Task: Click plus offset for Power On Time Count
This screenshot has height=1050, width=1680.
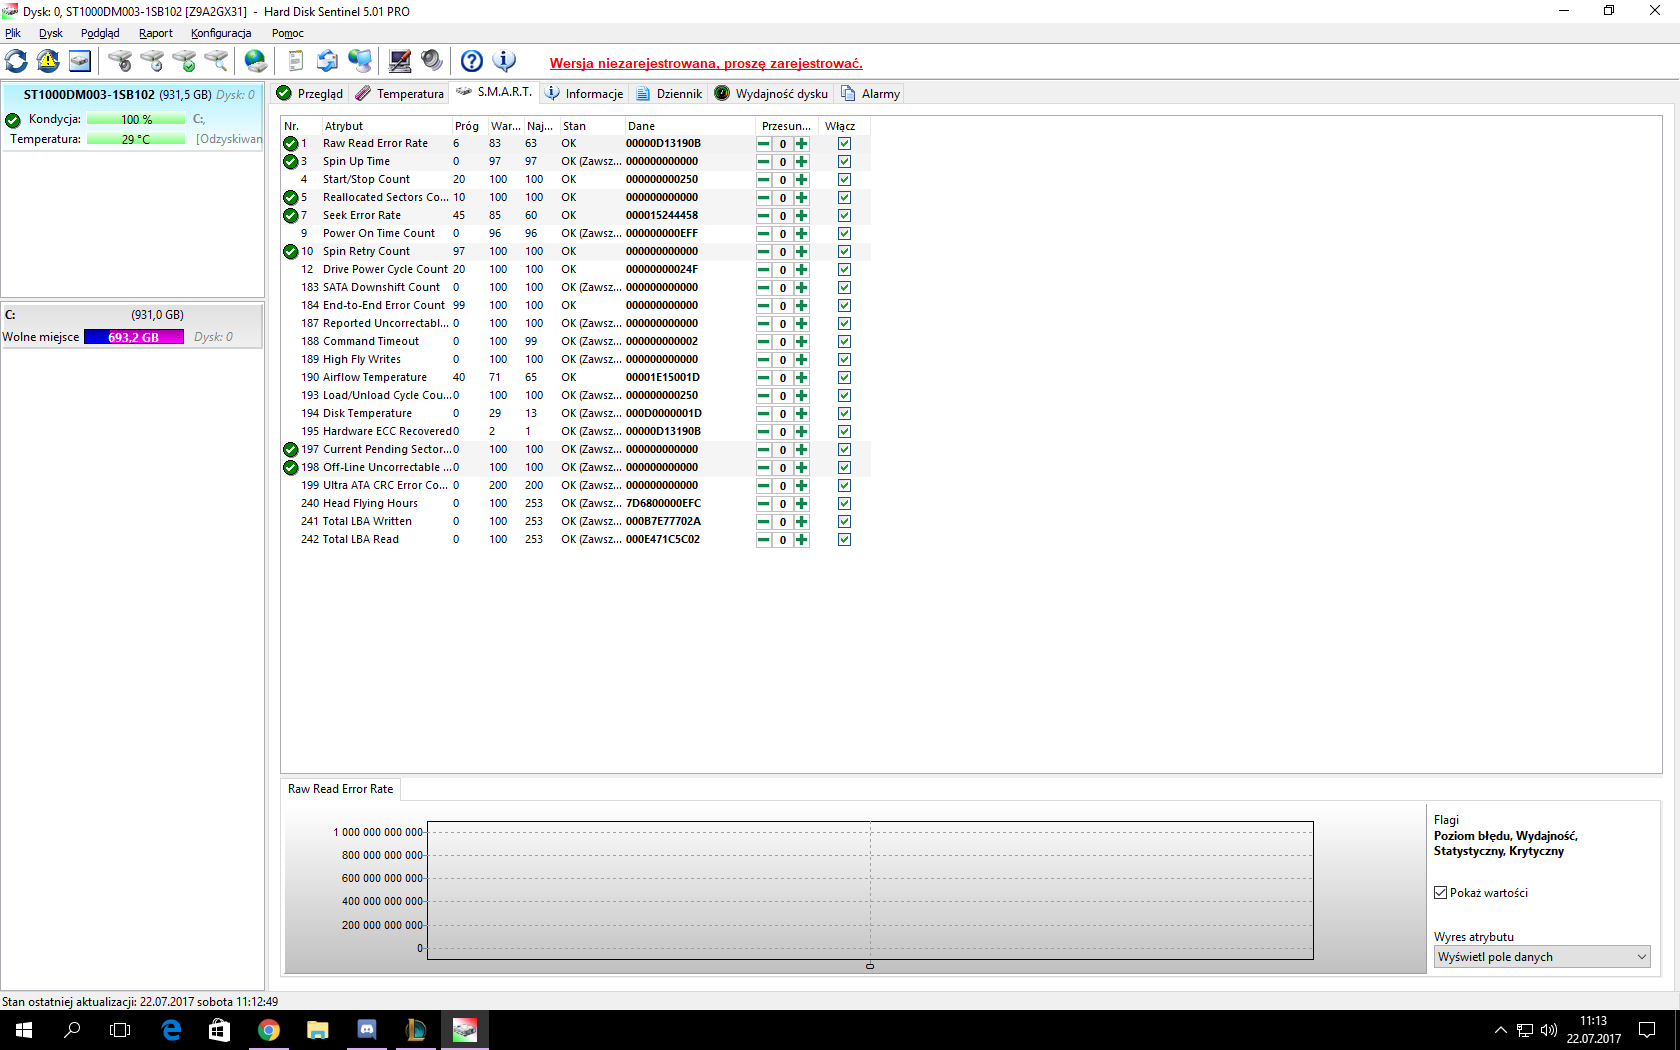Action: (801, 234)
